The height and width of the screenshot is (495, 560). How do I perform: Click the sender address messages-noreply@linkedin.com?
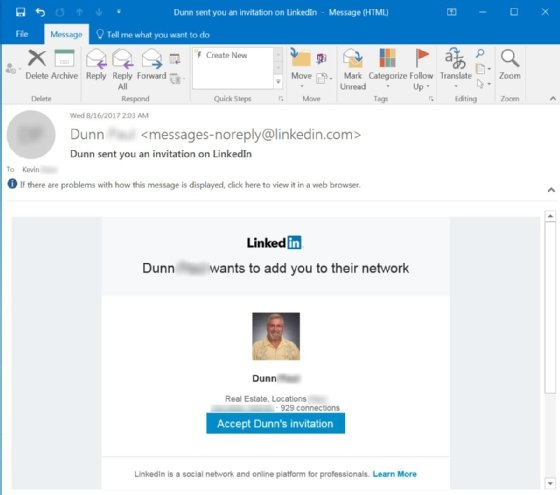(251, 134)
